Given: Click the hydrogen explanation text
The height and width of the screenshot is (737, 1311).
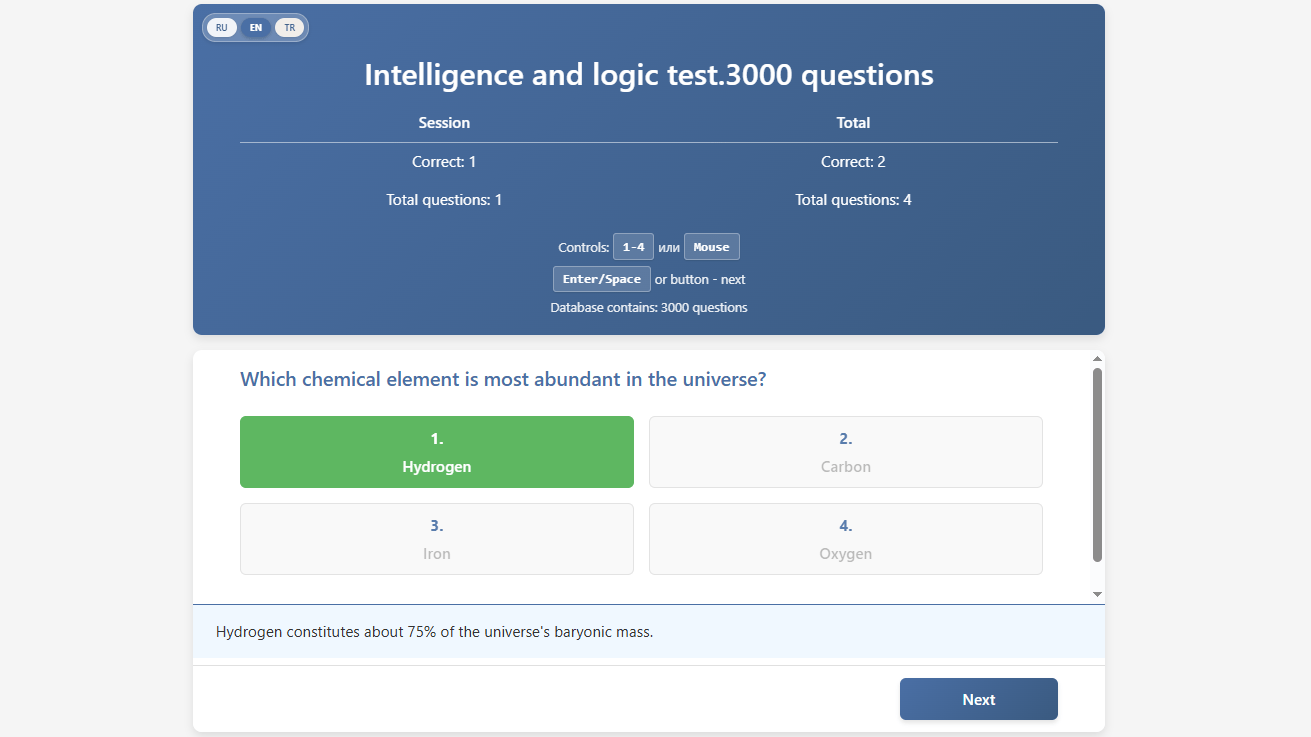Looking at the screenshot, I should click(x=435, y=631).
